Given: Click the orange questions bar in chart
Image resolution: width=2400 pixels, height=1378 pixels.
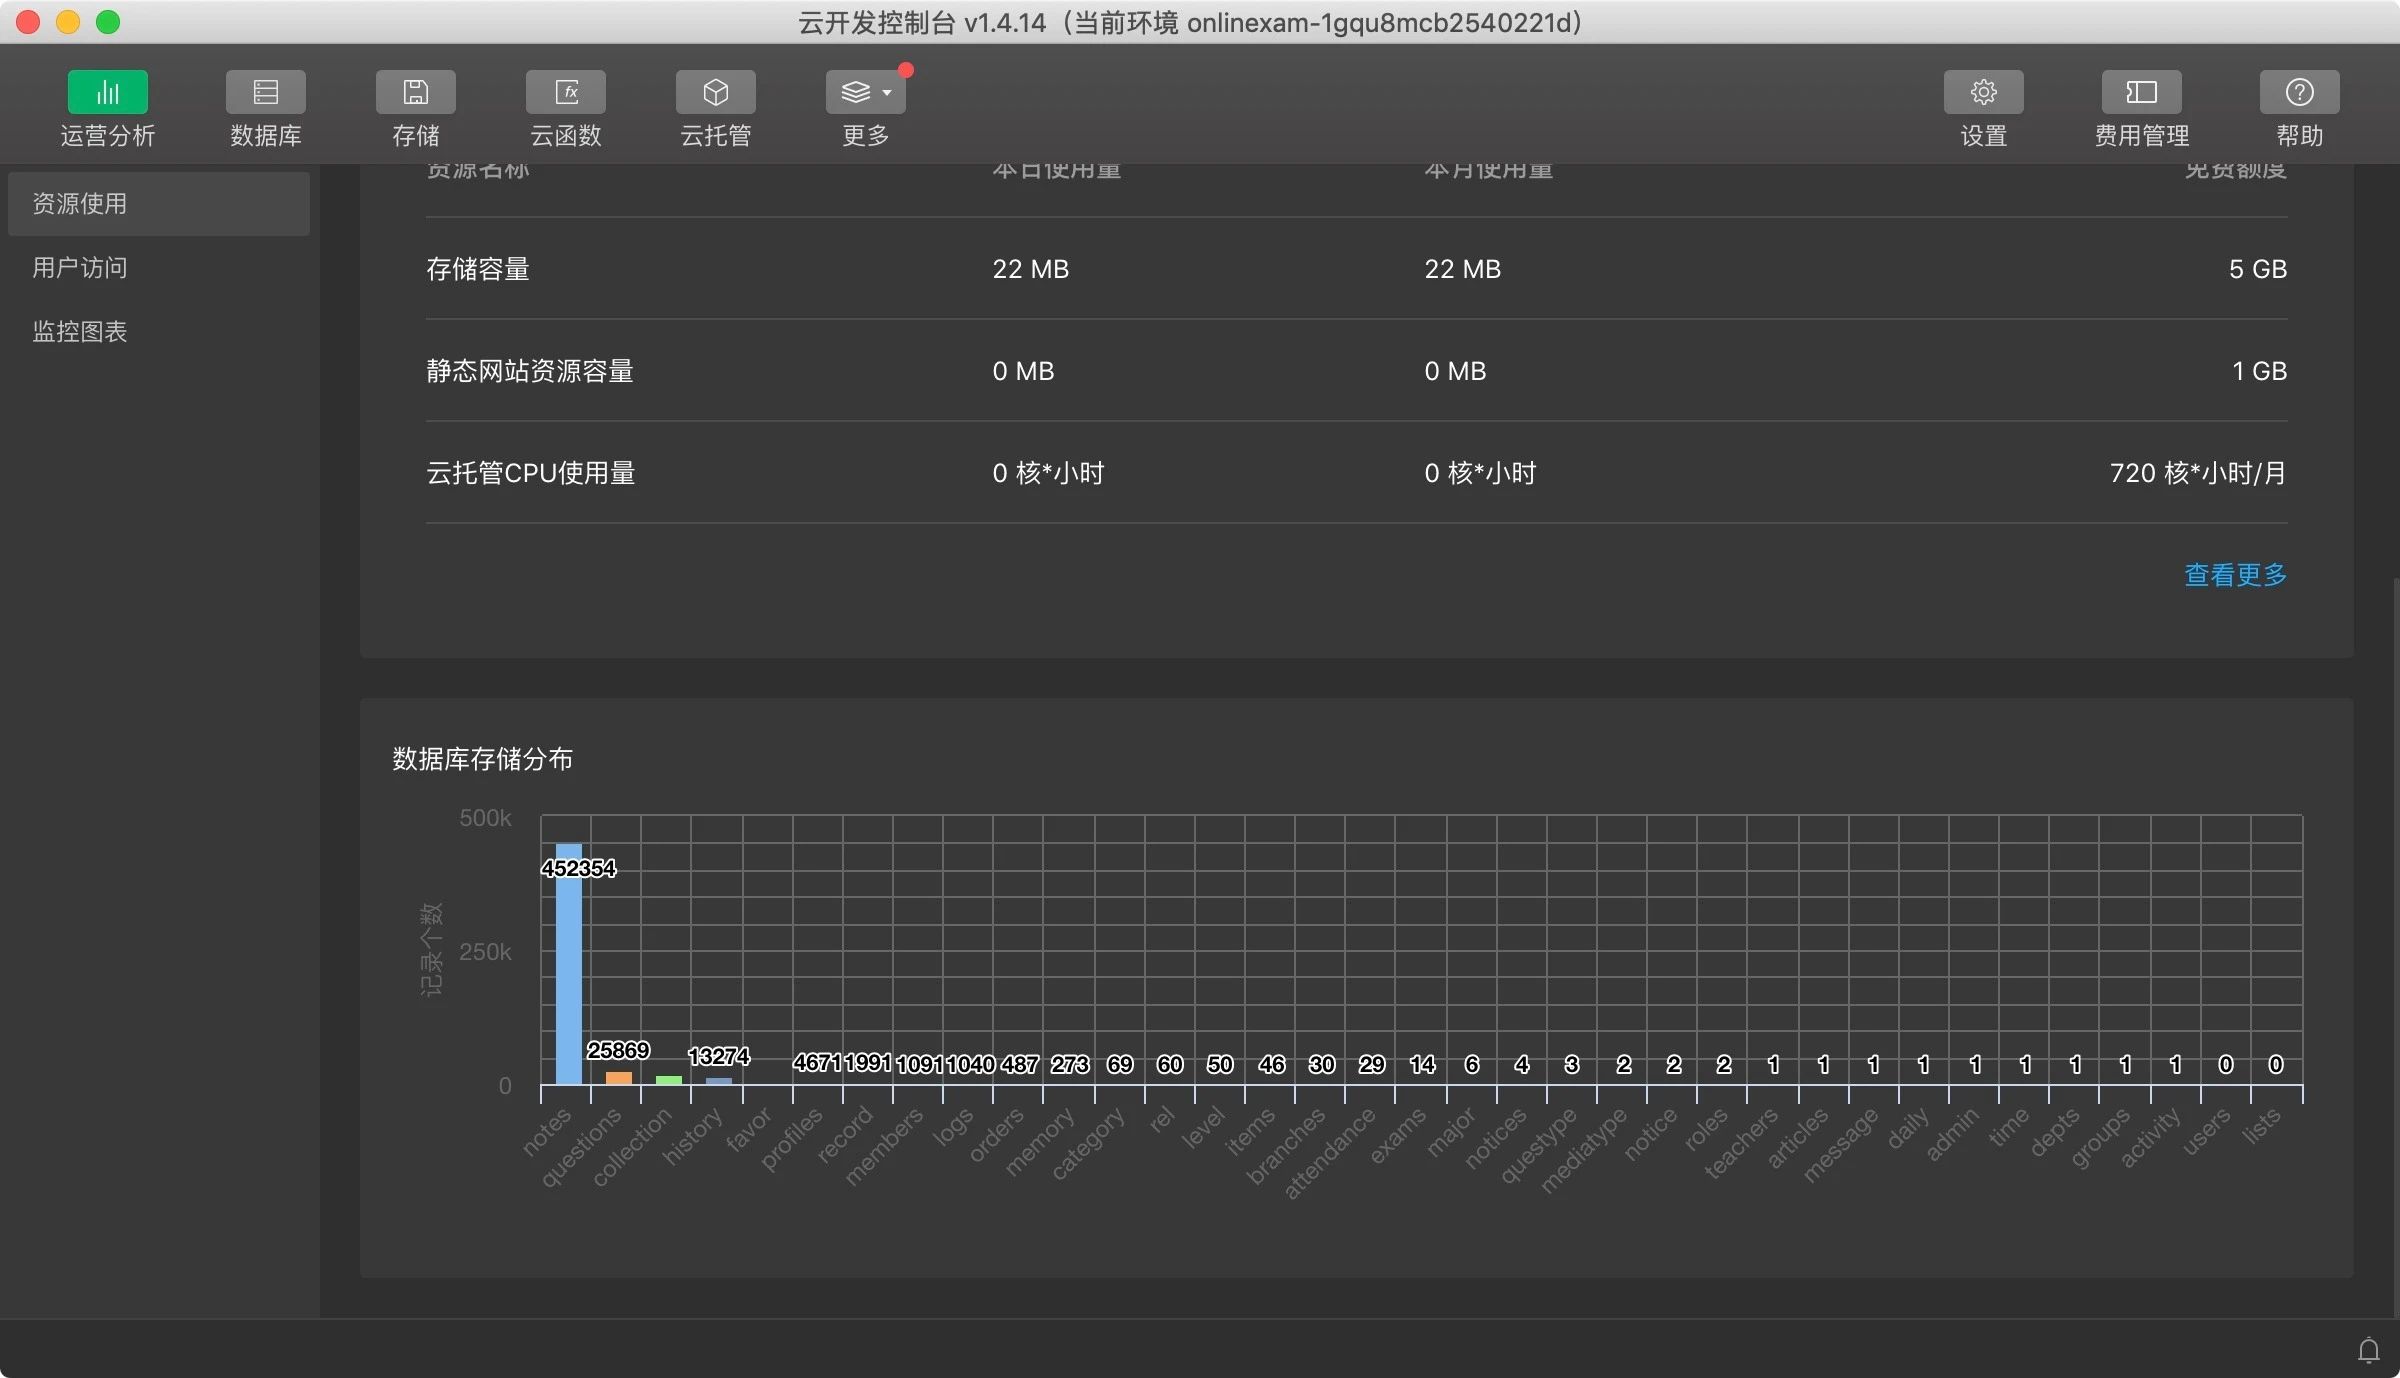Looking at the screenshot, I should pos(619,1078).
